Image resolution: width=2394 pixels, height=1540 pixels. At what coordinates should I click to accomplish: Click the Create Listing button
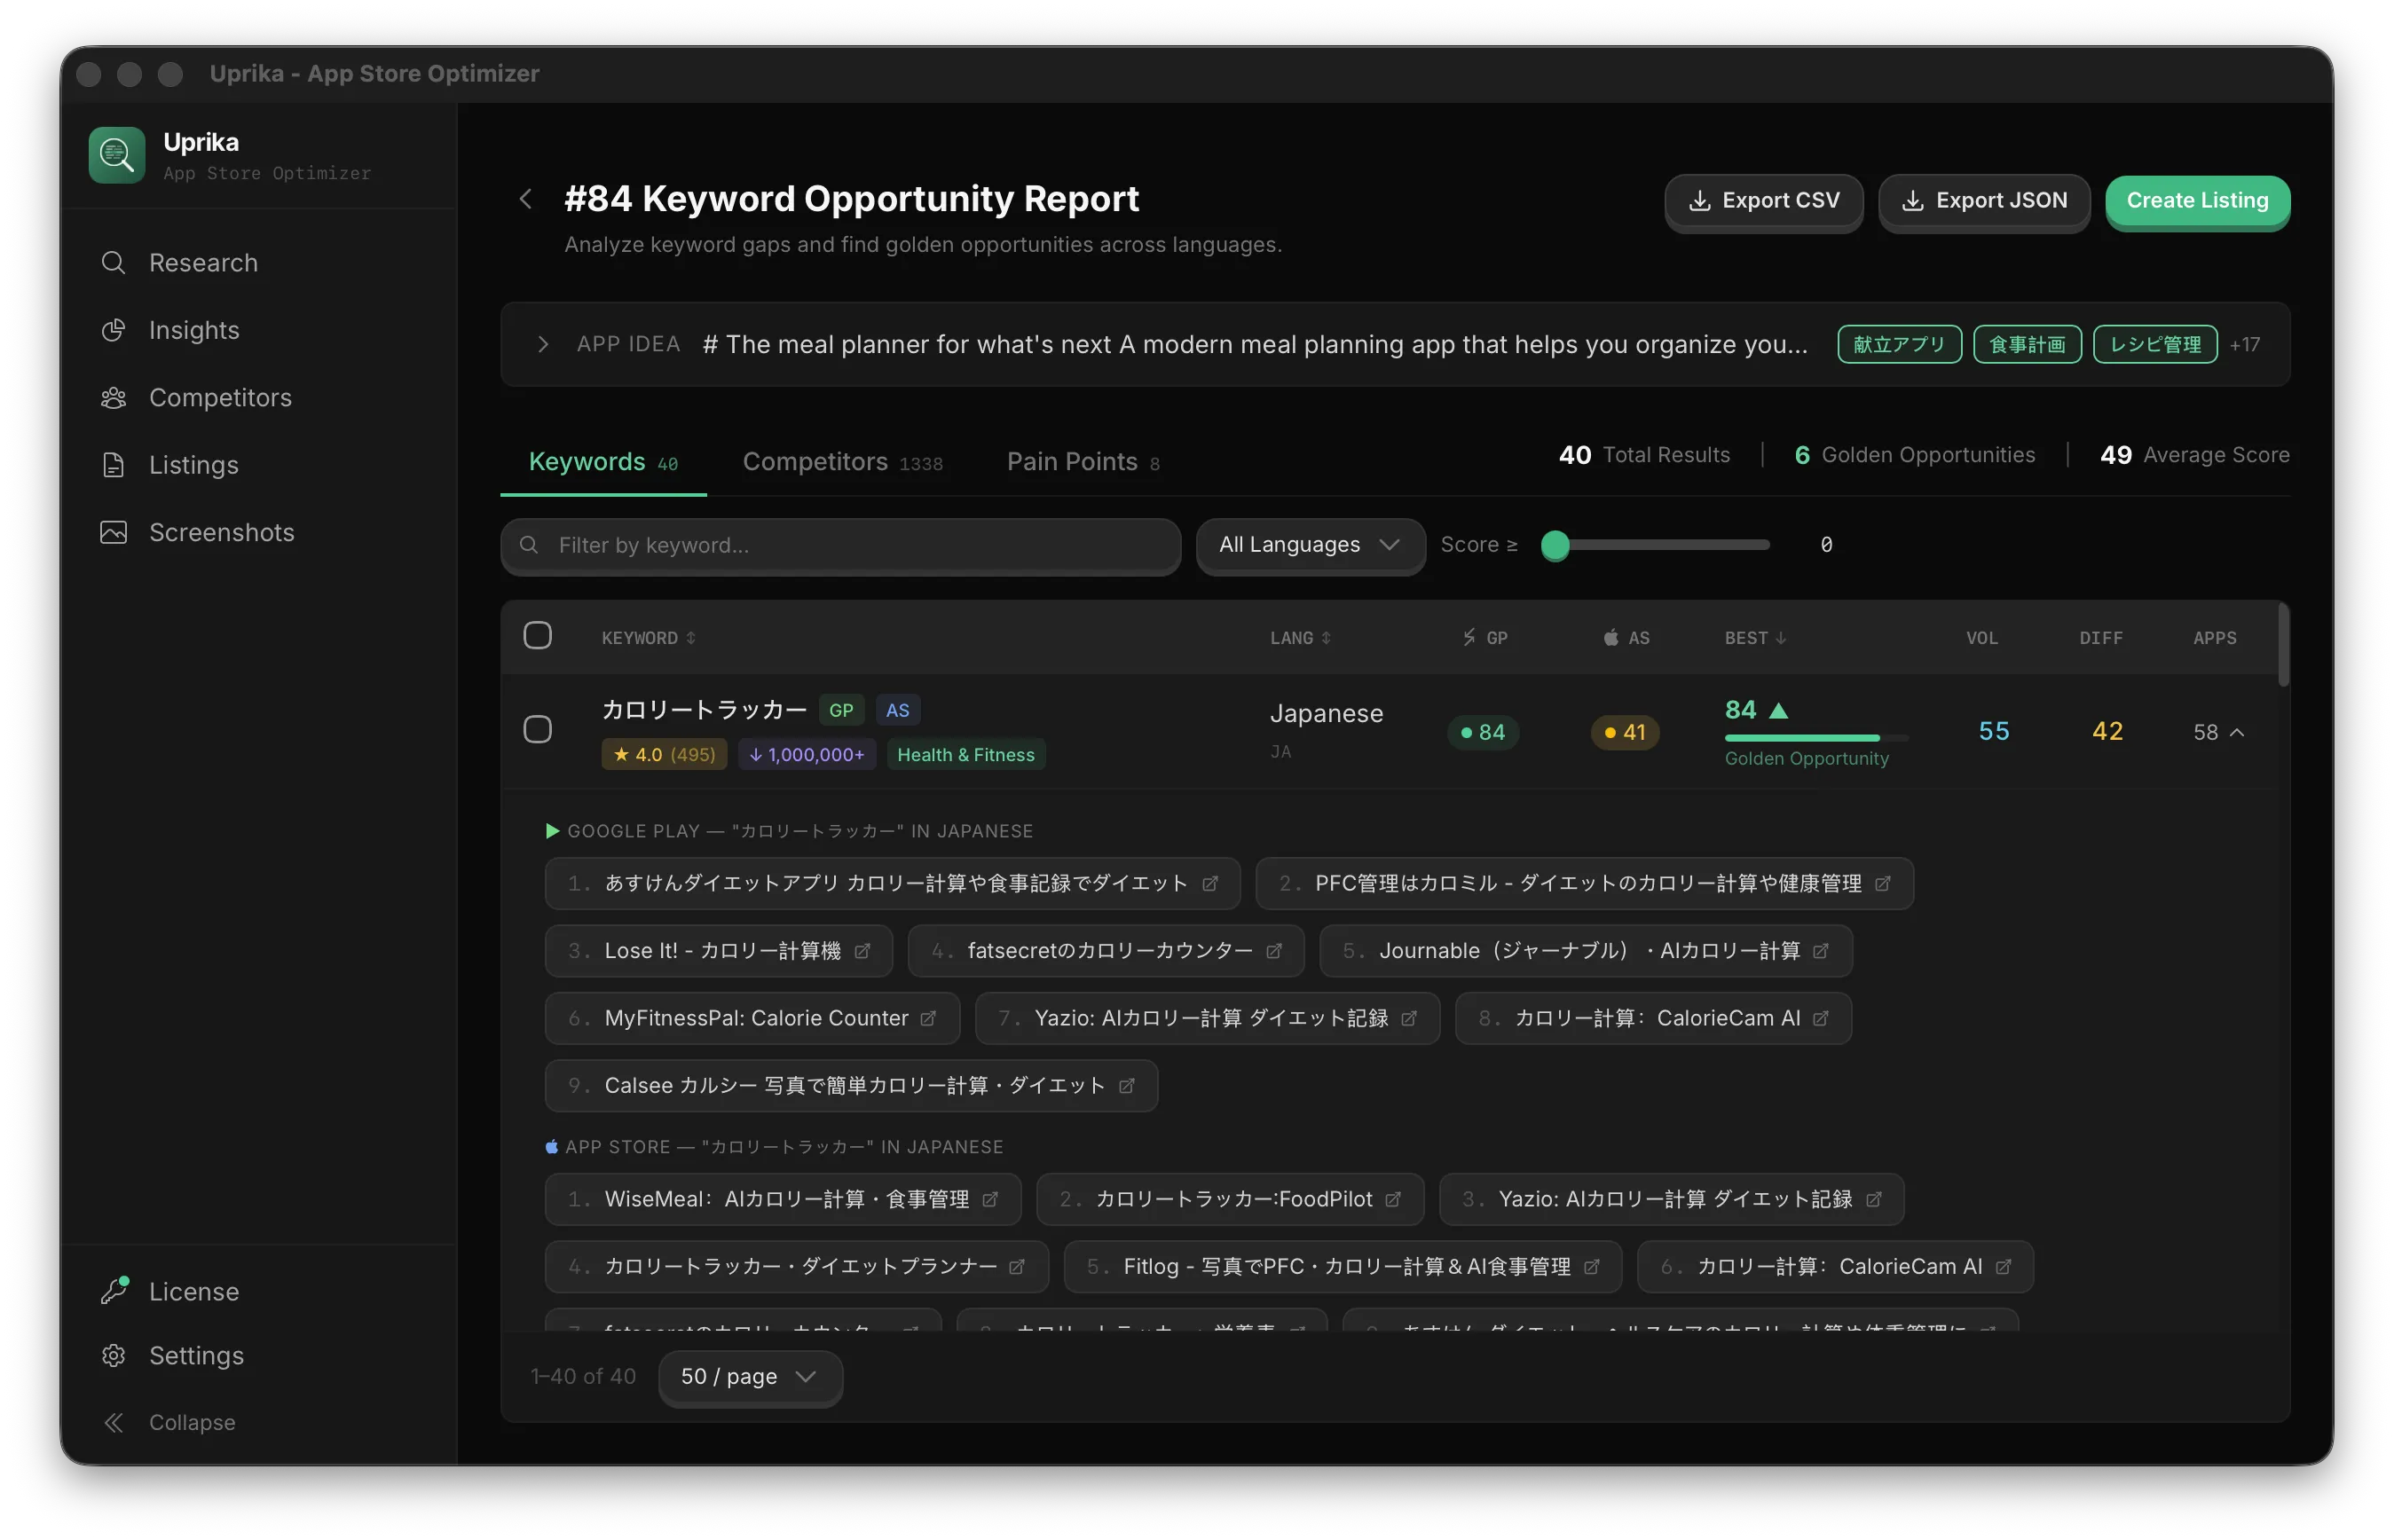pos(2197,201)
